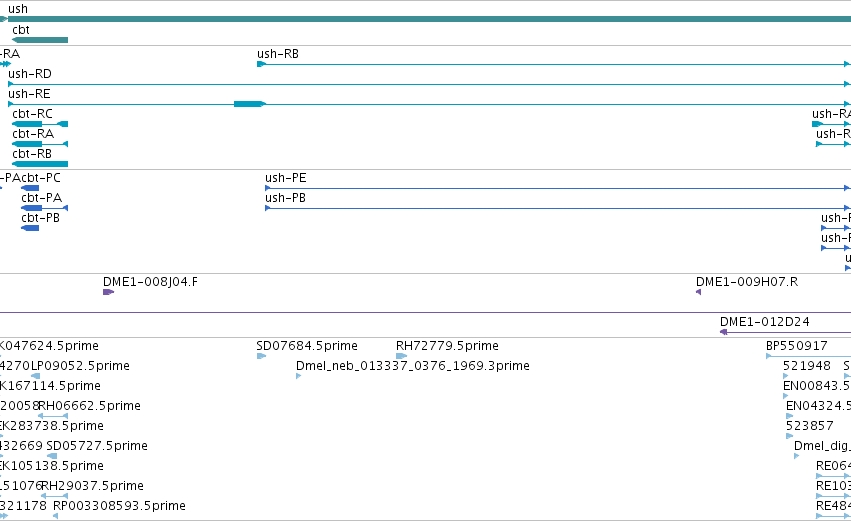The height and width of the screenshot is (521, 851).
Task: Click the 521948 feature label
Action: coord(807,366)
